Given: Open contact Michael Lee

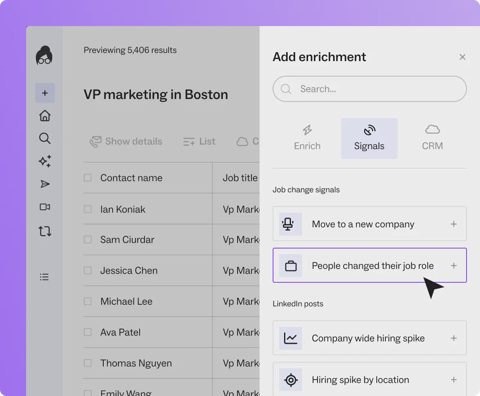Looking at the screenshot, I should [x=126, y=301].
